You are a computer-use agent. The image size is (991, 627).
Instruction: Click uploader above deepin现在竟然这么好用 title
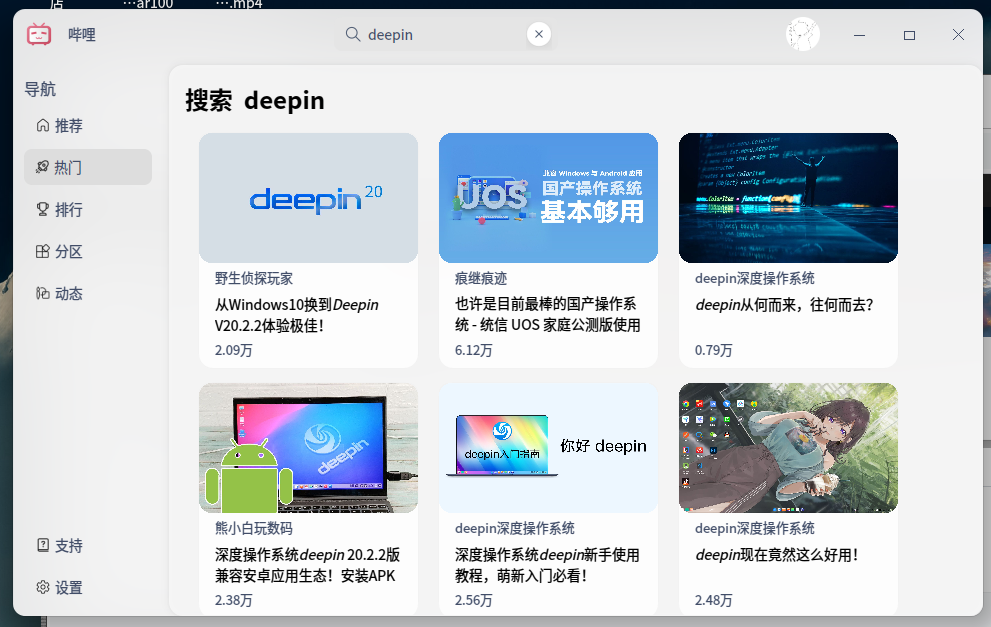point(755,528)
